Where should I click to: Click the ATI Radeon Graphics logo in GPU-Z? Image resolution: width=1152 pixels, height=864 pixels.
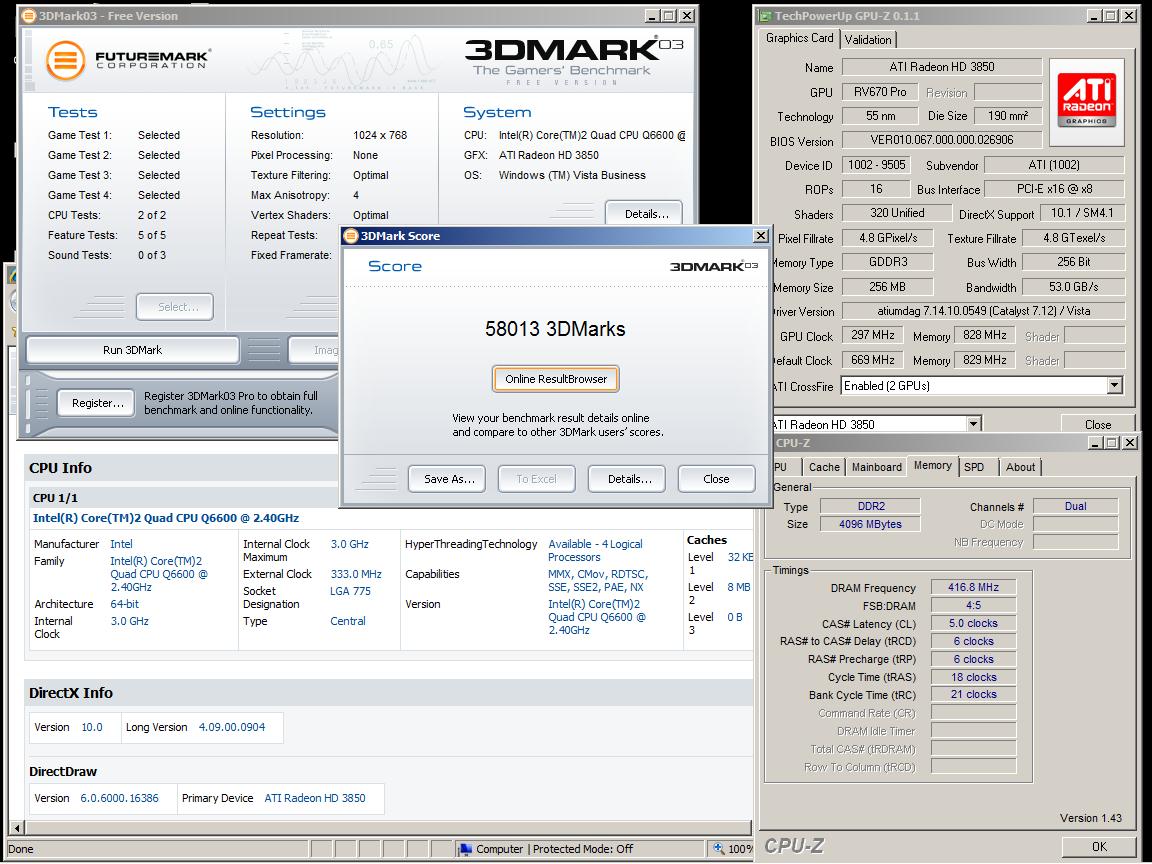coord(1087,101)
